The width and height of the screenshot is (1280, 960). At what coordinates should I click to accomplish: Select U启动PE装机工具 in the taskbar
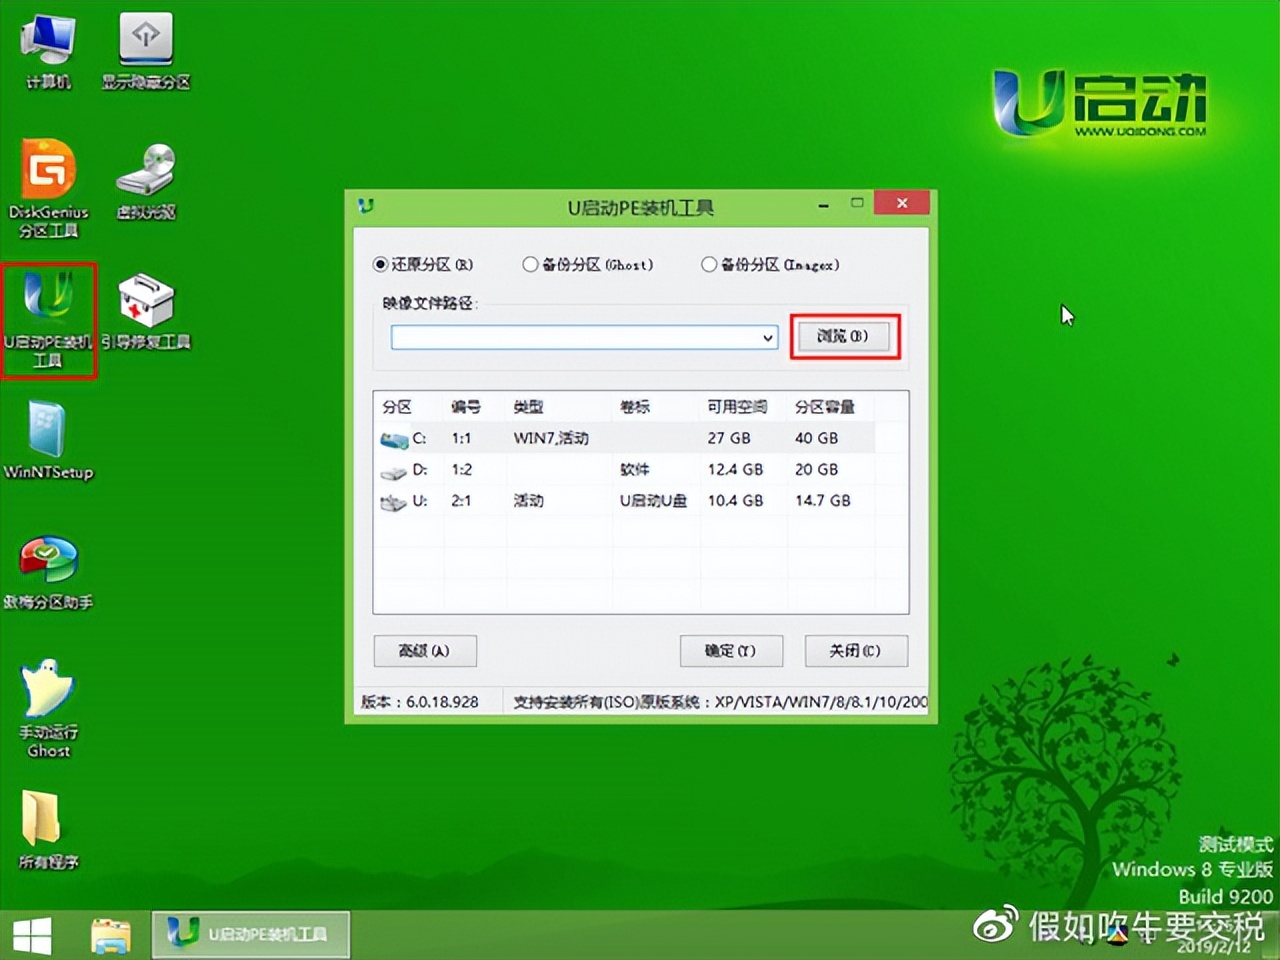click(x=250, y=933)
